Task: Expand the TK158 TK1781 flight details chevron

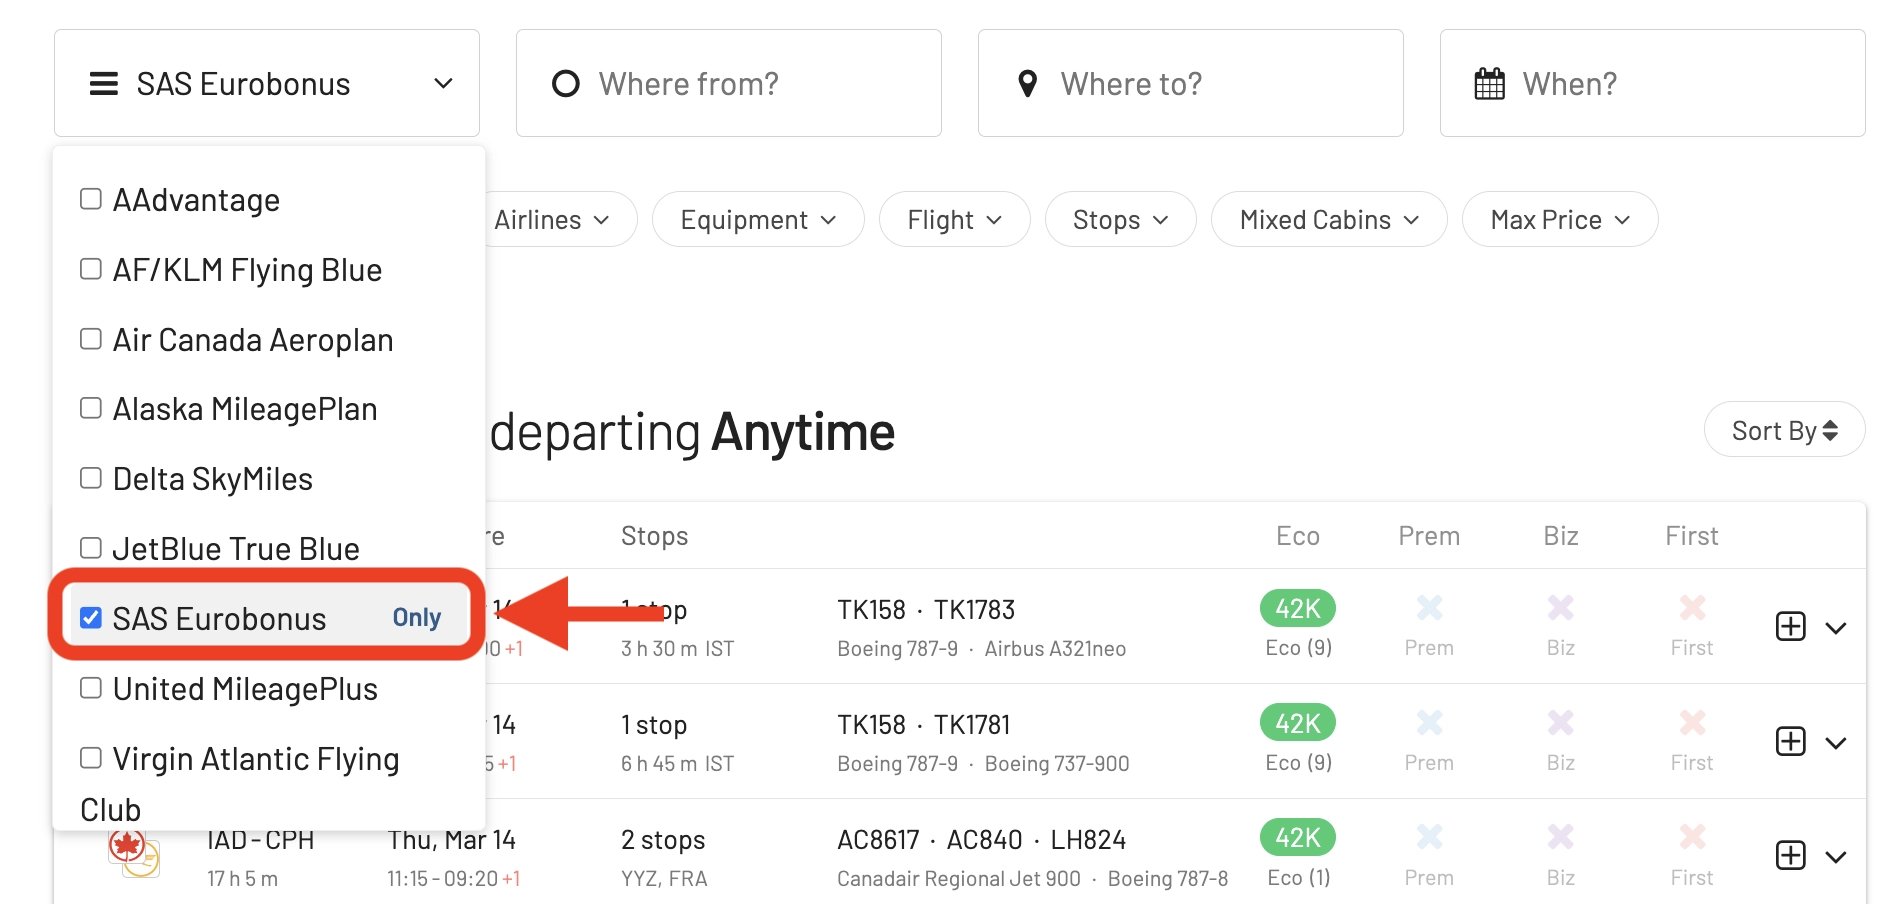Action: (x=1835, y=742)
